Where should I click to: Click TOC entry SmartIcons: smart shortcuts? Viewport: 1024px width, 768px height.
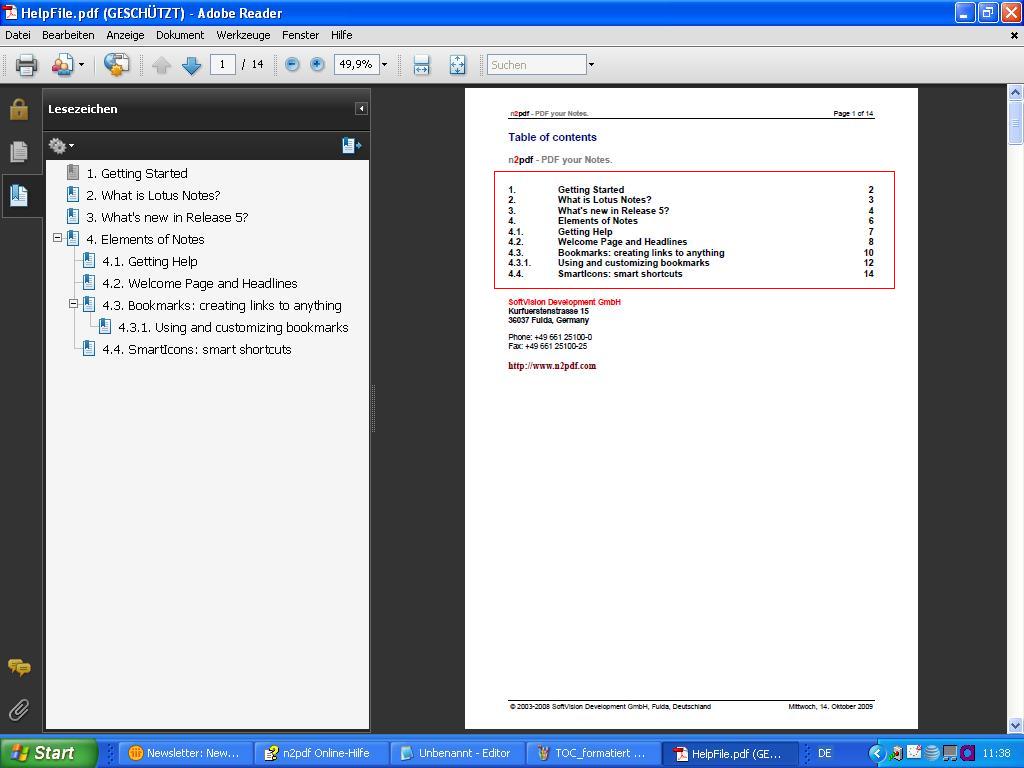(620, 274)
